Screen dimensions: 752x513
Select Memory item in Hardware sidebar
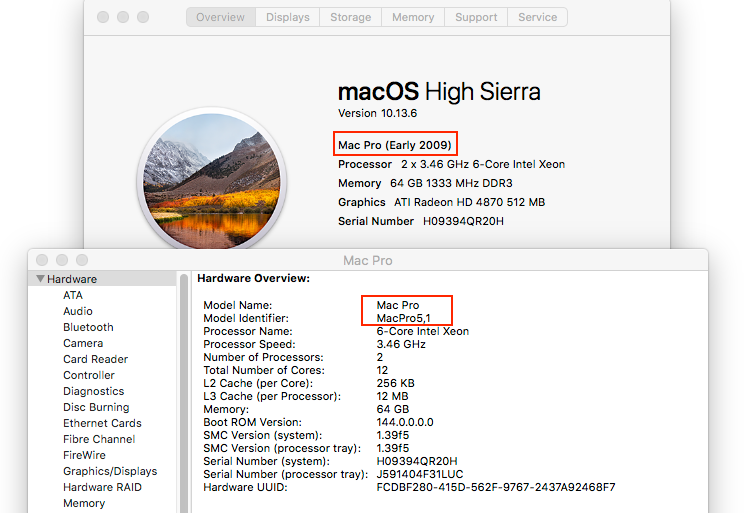(x=84, y=503)
